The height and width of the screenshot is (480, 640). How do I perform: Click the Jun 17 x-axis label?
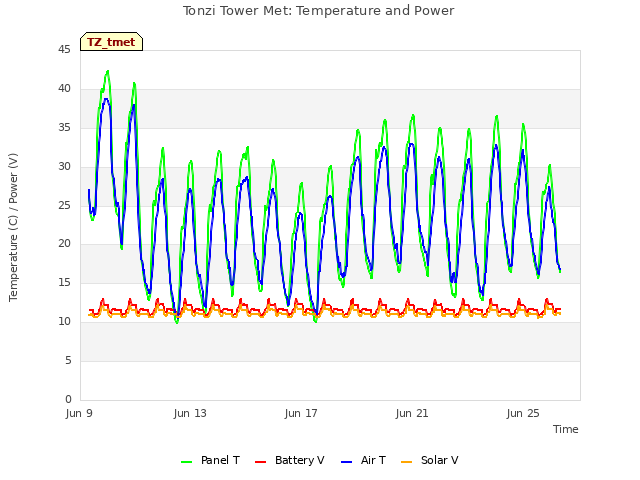click(301, 413)
